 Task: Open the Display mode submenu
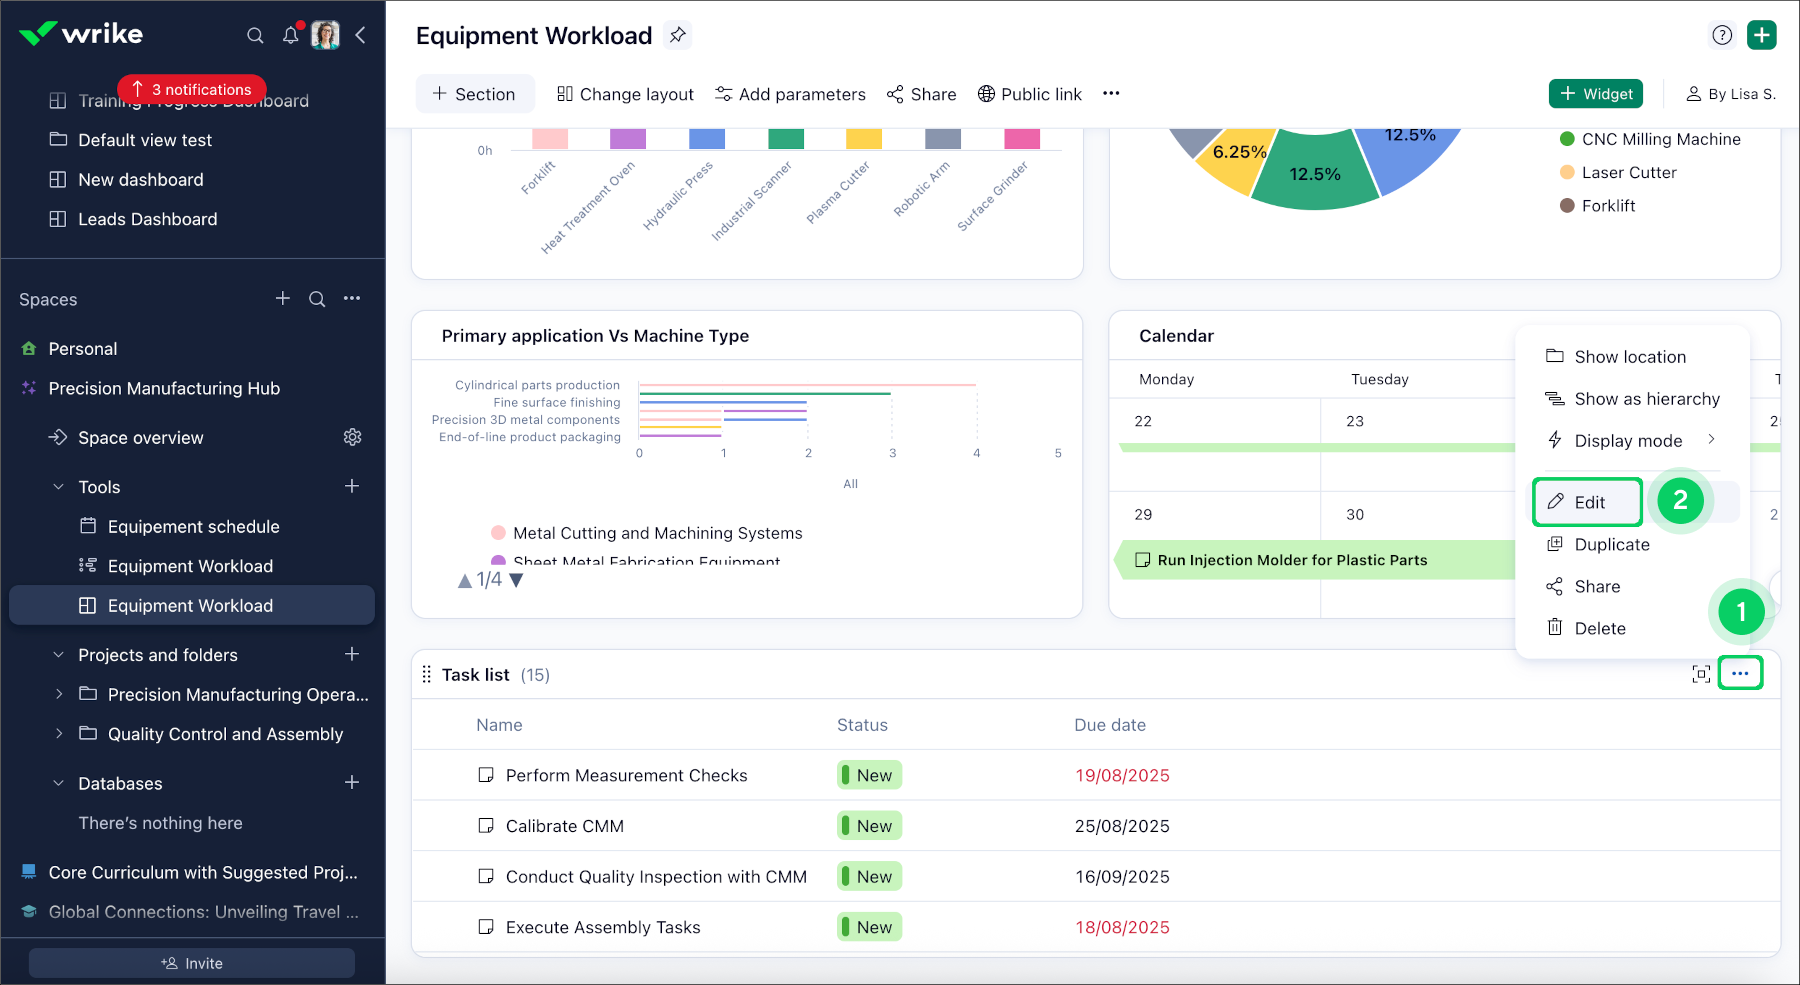(x=1631, y=441)
